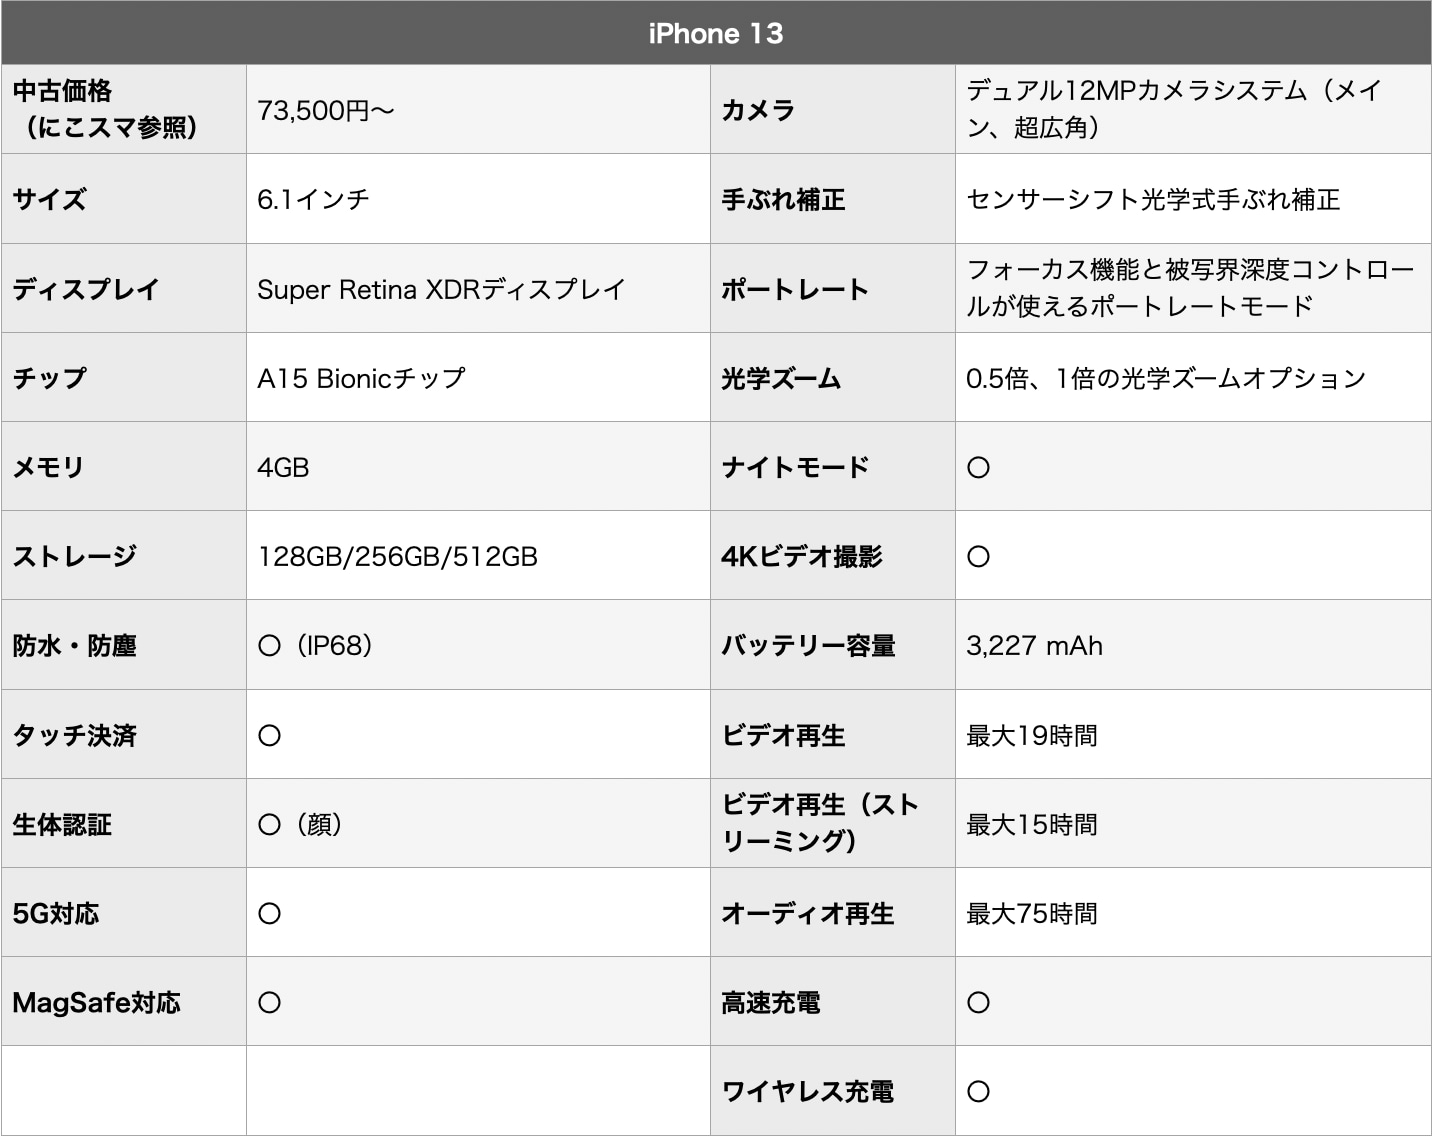Click the 4GB memory value
This screenshot has height=1138, width=1434.
coord(283,467)
